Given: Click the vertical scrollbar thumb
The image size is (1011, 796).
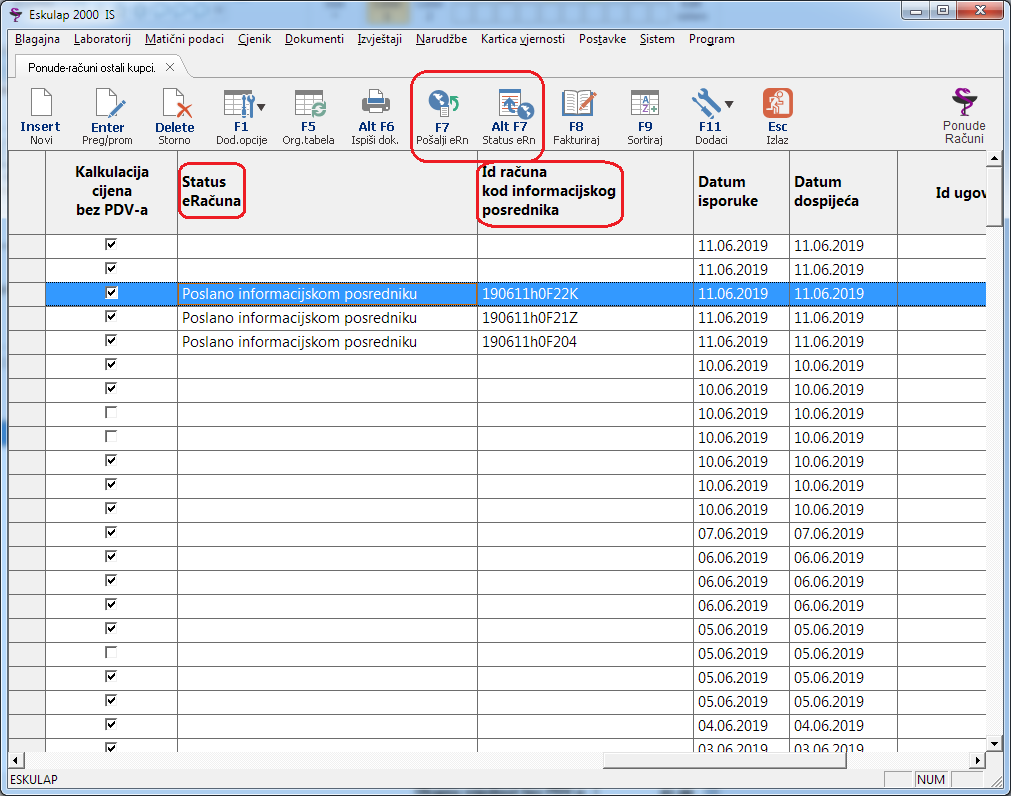Looking at the screenshot, I should 994,196.
